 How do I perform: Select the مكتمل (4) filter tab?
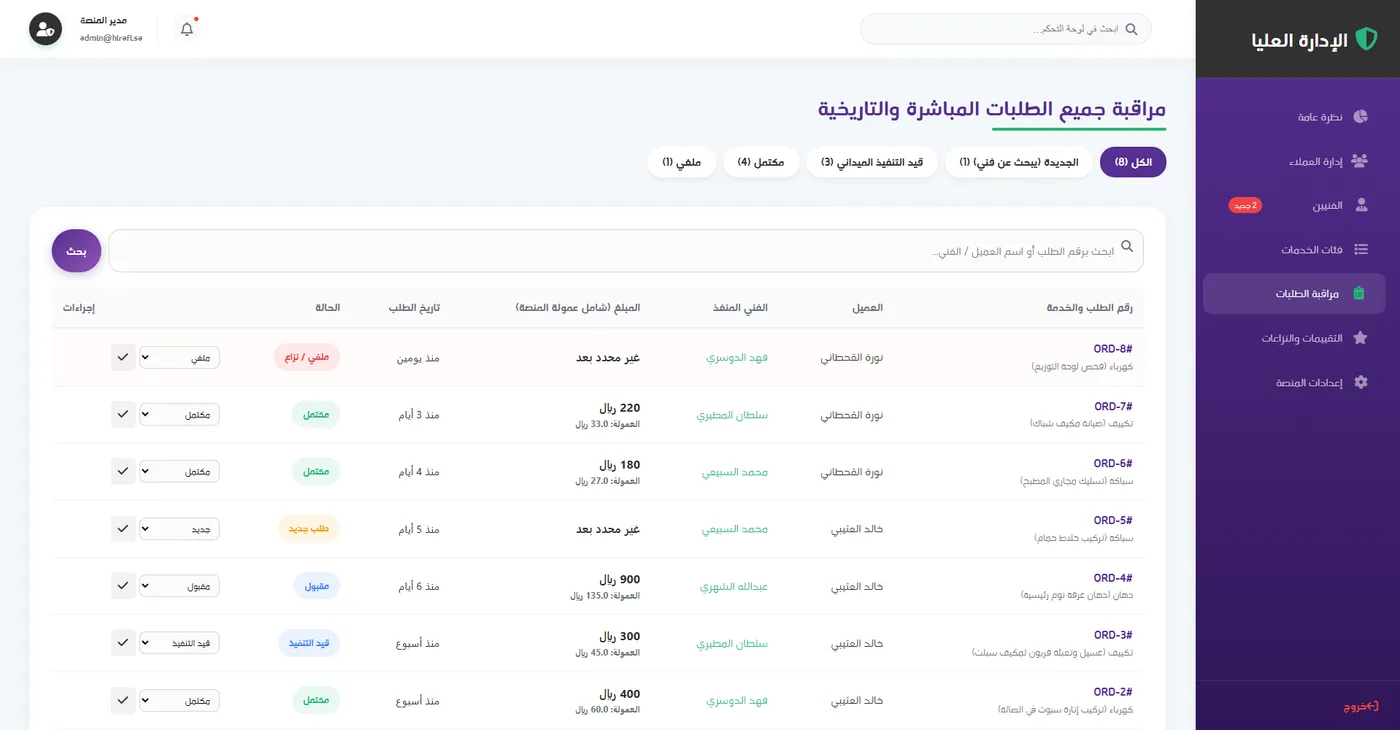[761, 162]
